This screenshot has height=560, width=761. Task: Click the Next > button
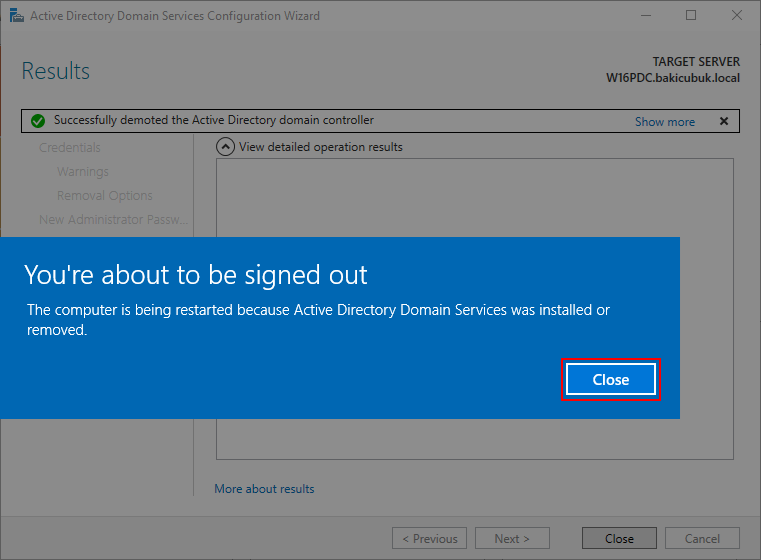(x=512, y=538)
